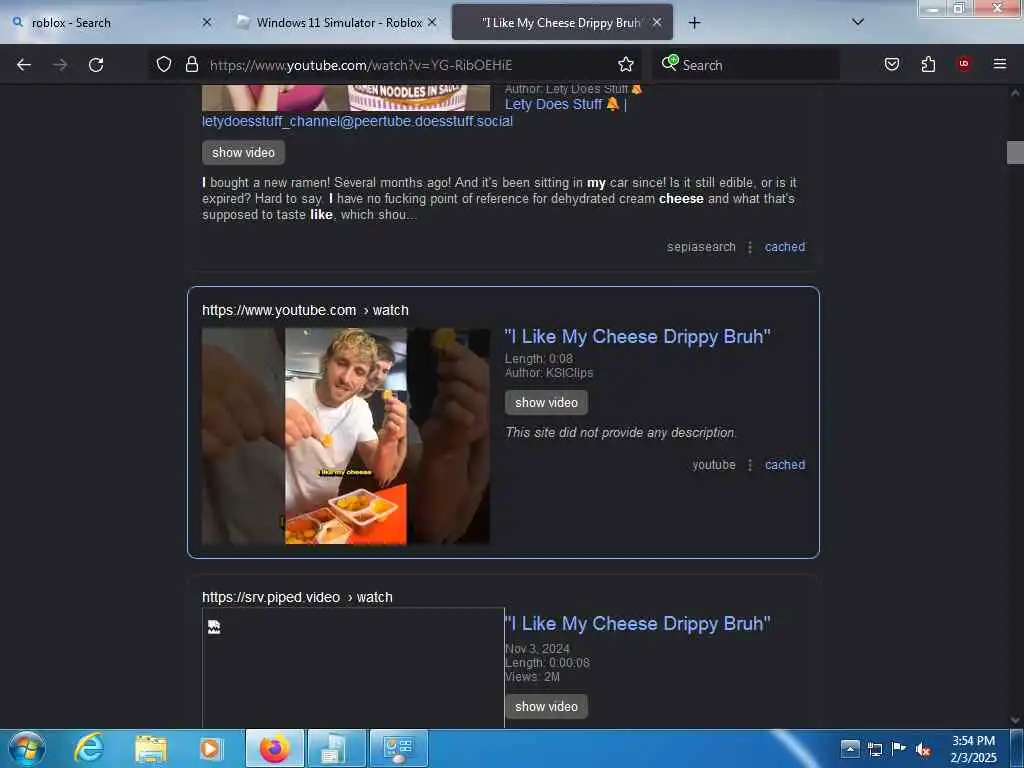Open a new tab with the plus icon
1024x768 pixels.
point(694,23)
